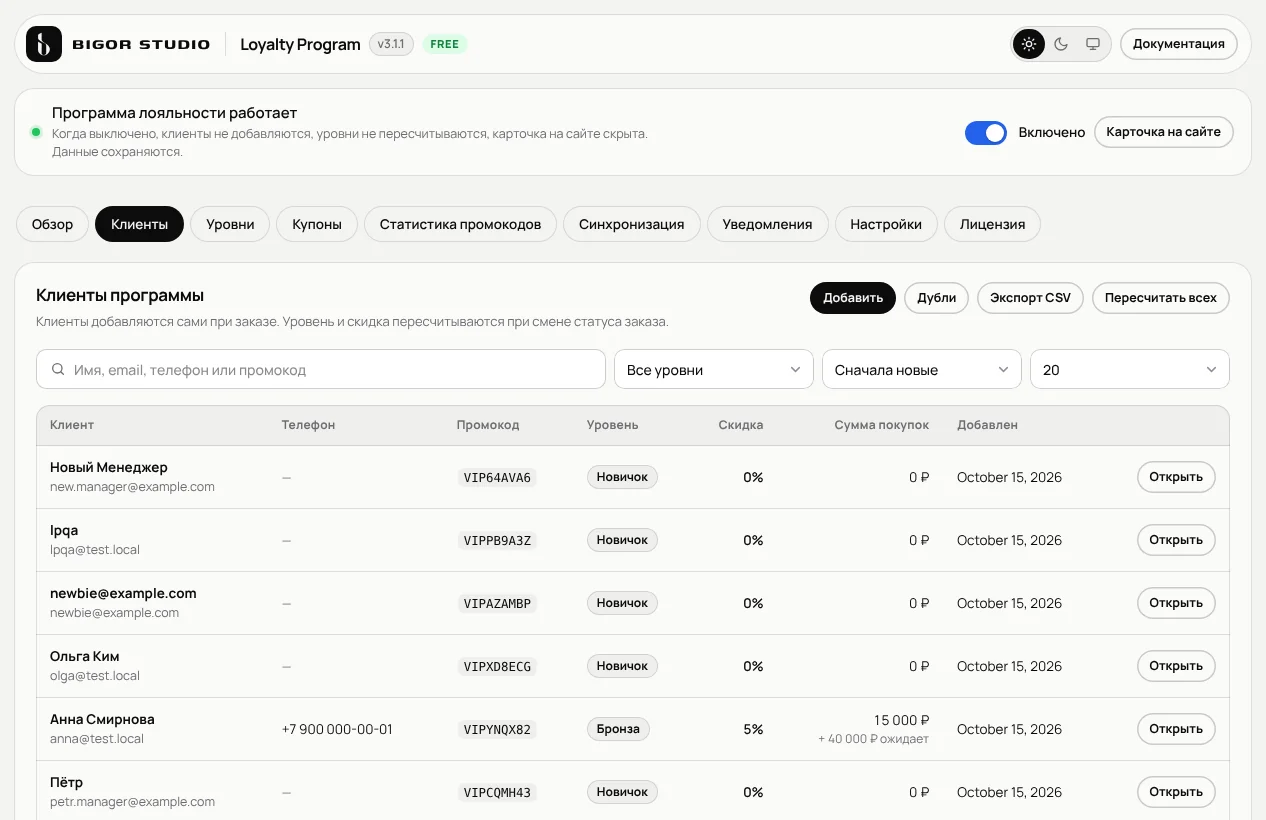Go to the Купоны tab

click(317, 224)
